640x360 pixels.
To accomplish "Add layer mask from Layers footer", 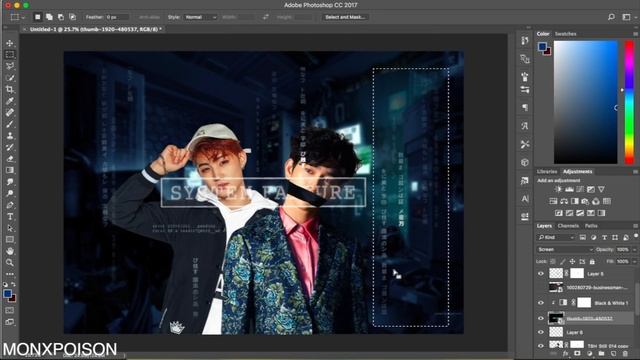I will (x=577, y=353).
